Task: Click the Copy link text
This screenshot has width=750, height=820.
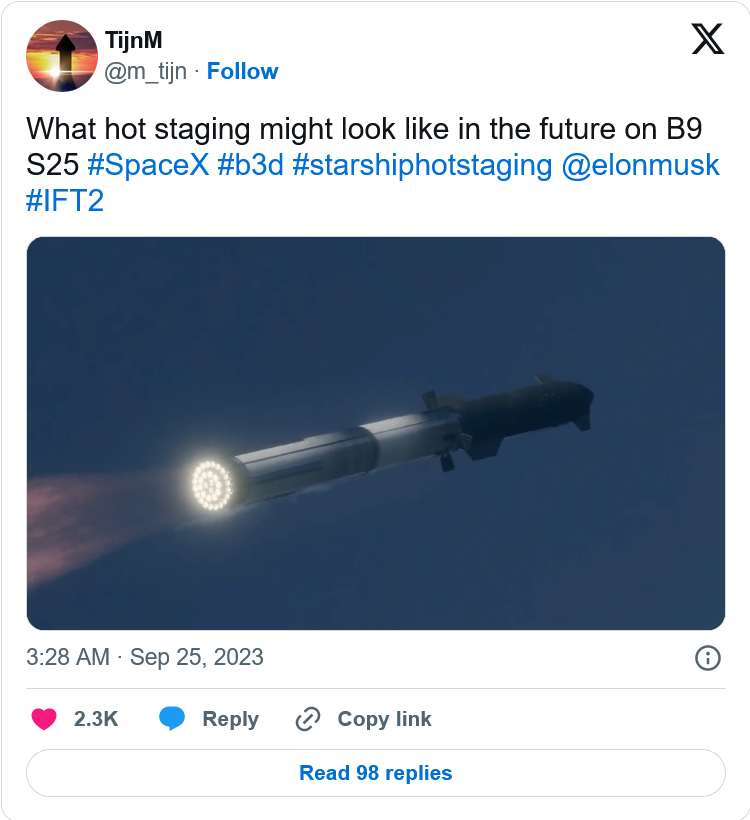Action: tap(384, 719)
